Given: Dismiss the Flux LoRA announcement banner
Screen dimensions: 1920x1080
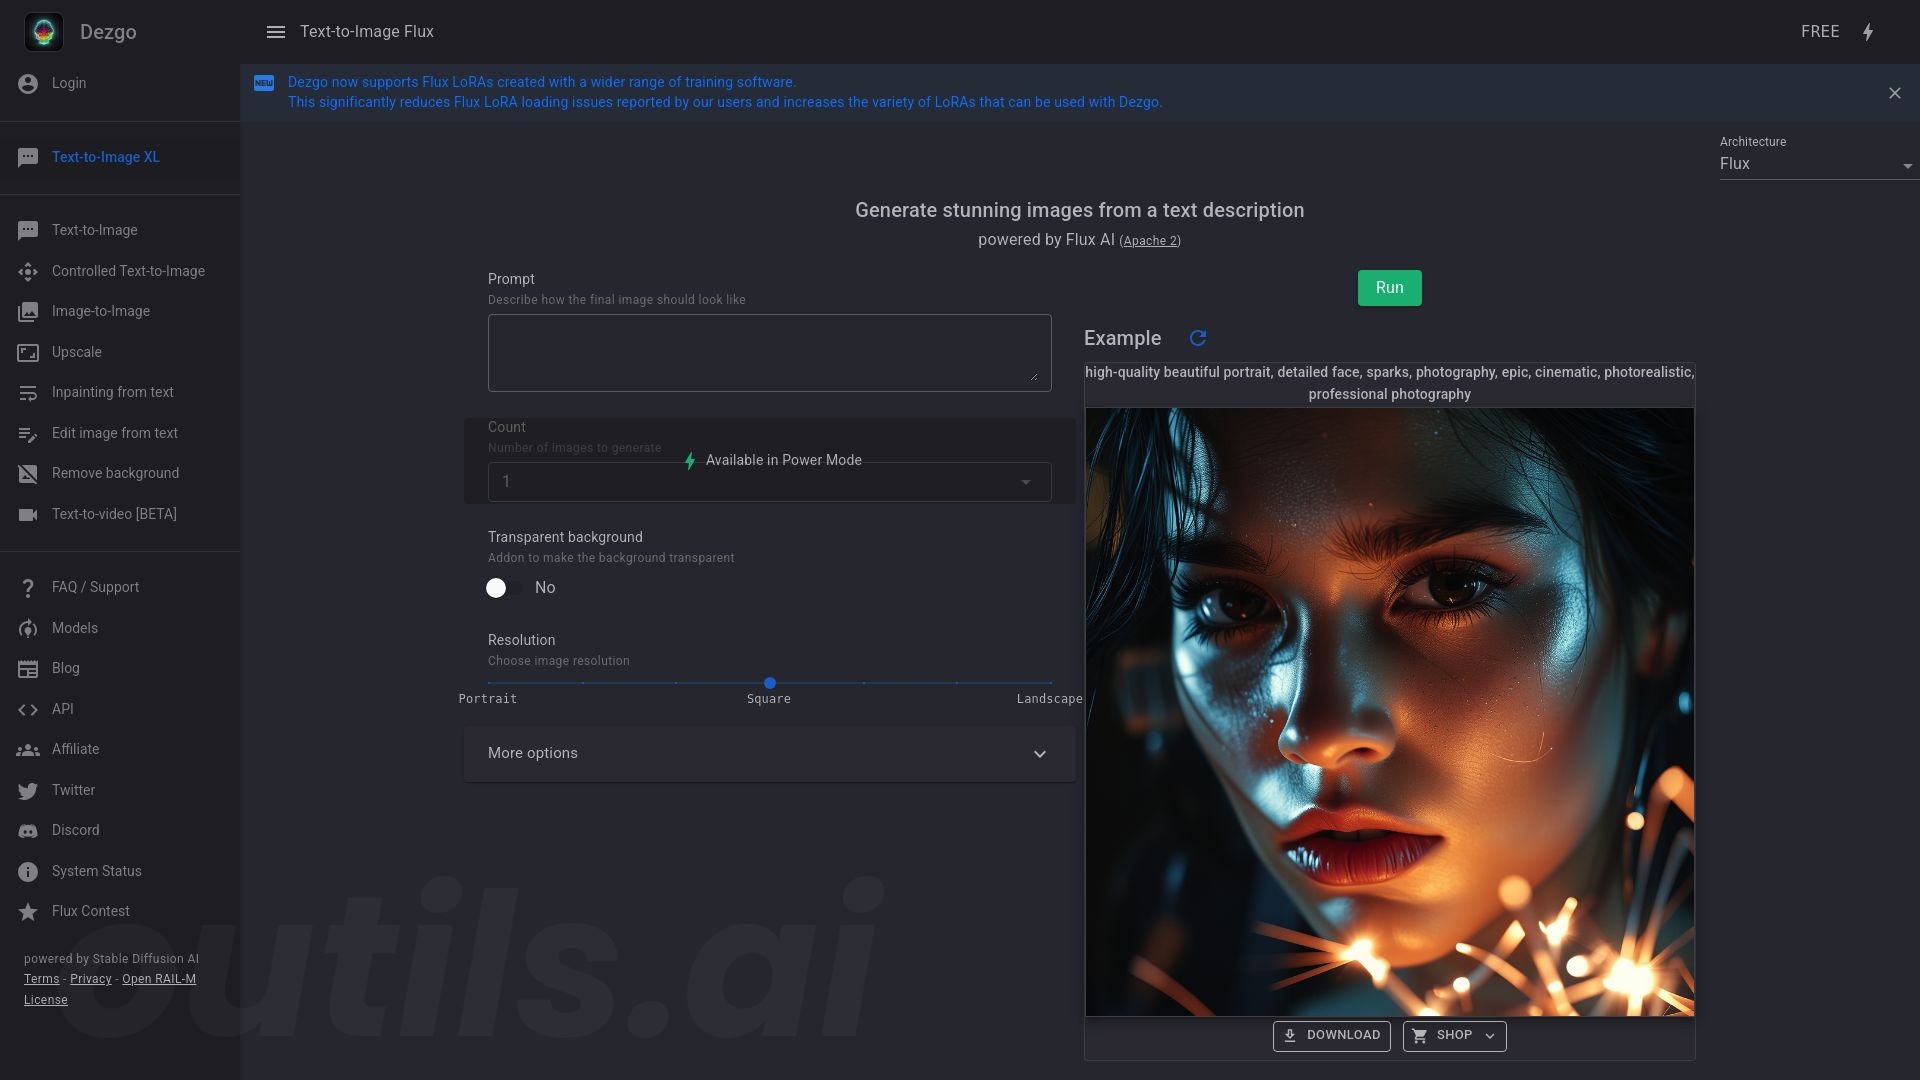Looking at the screenshot, I should tap(1895, 92).
